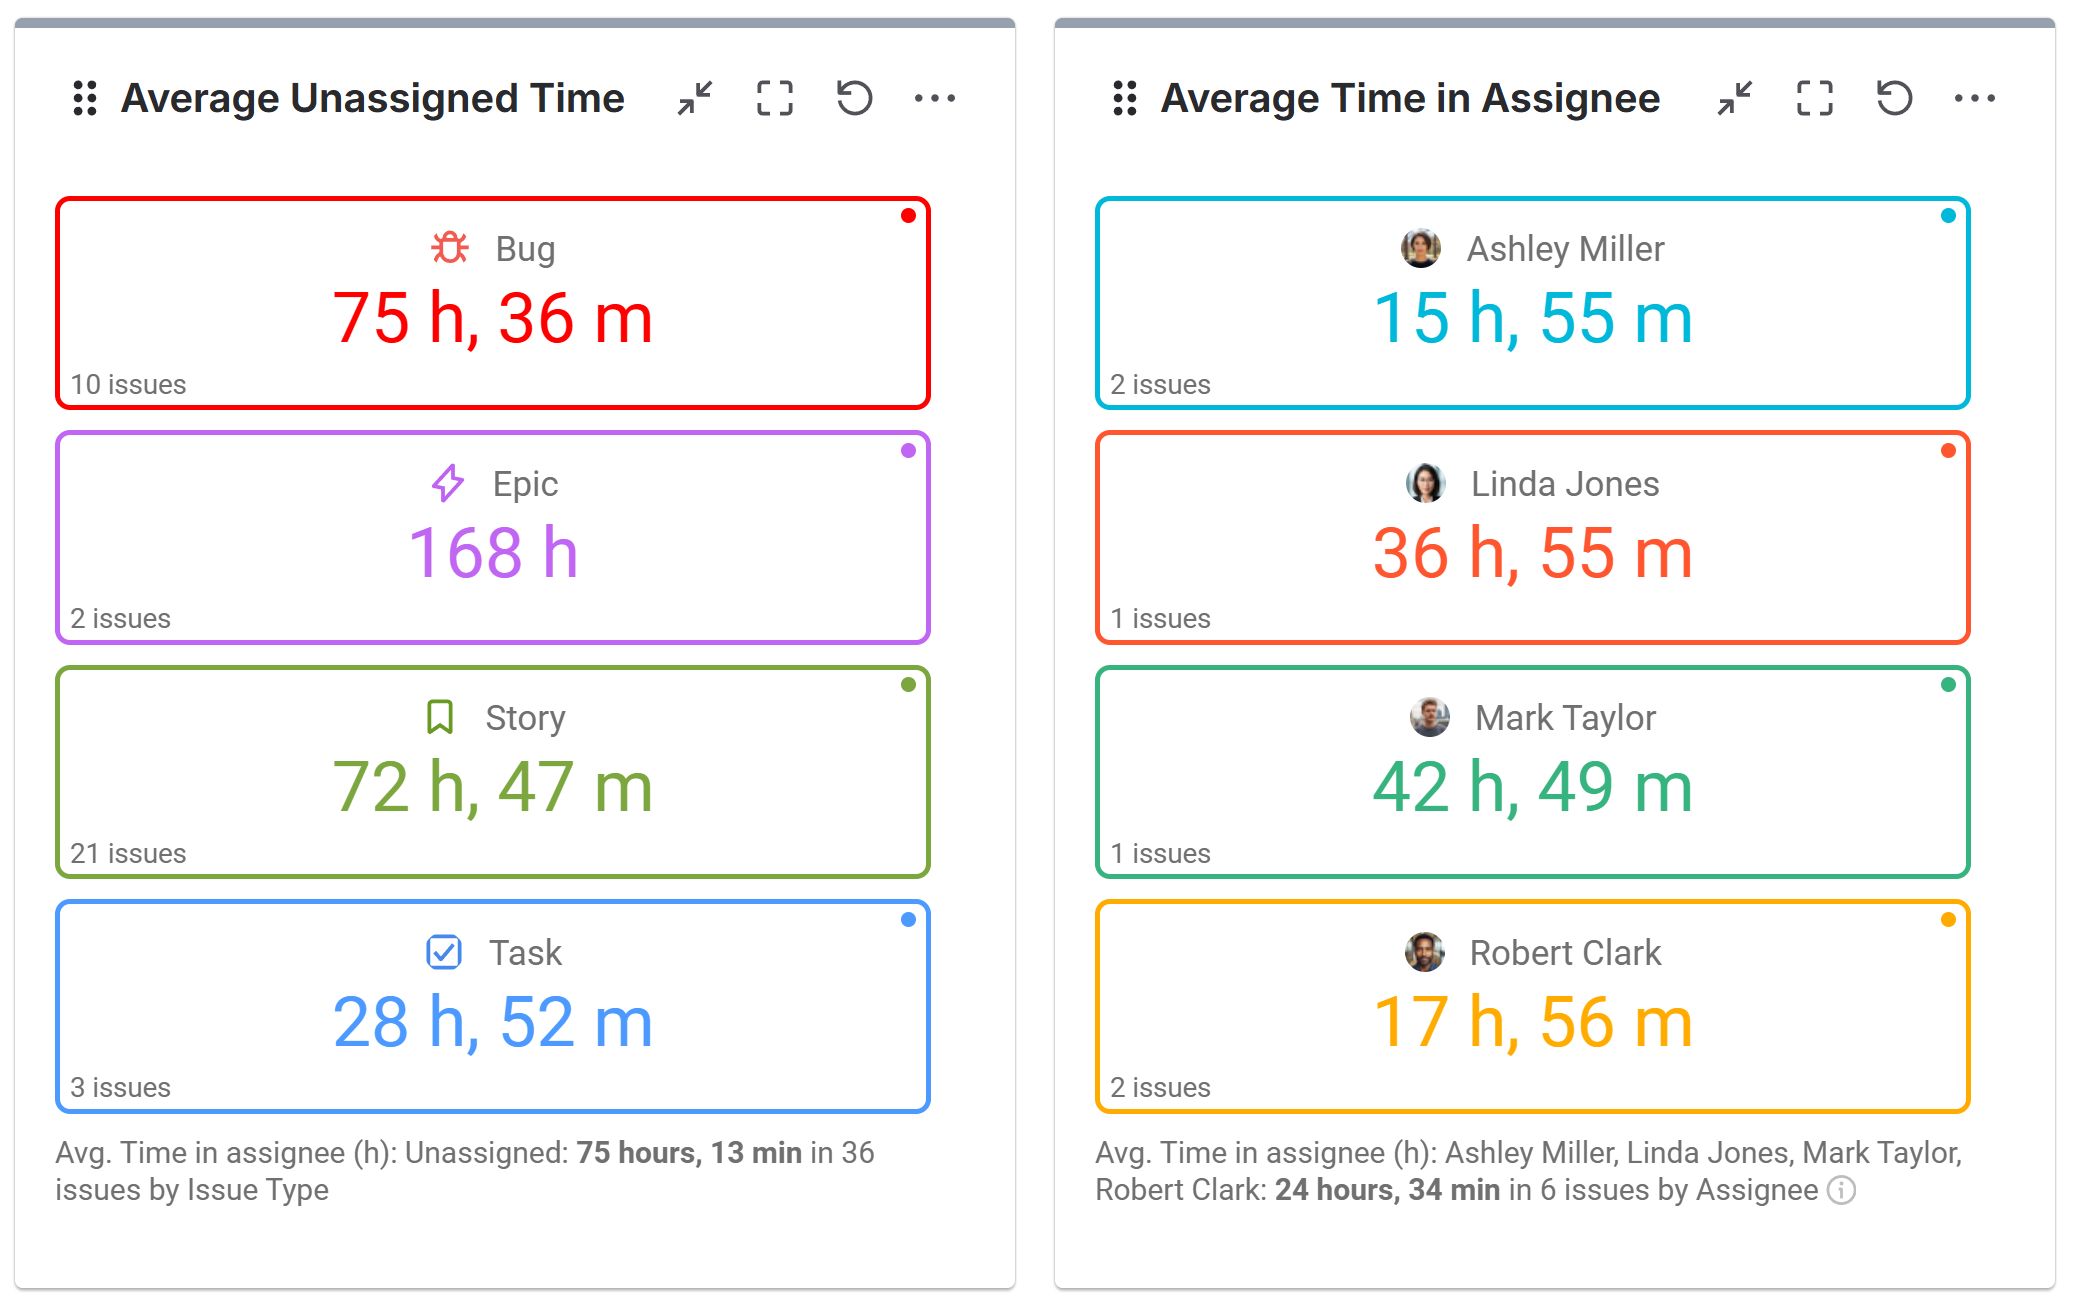Open the three-dot menu on Average Unassigned Time
The width and height of the screenshot is (2073, 1307).
(935, 97)
